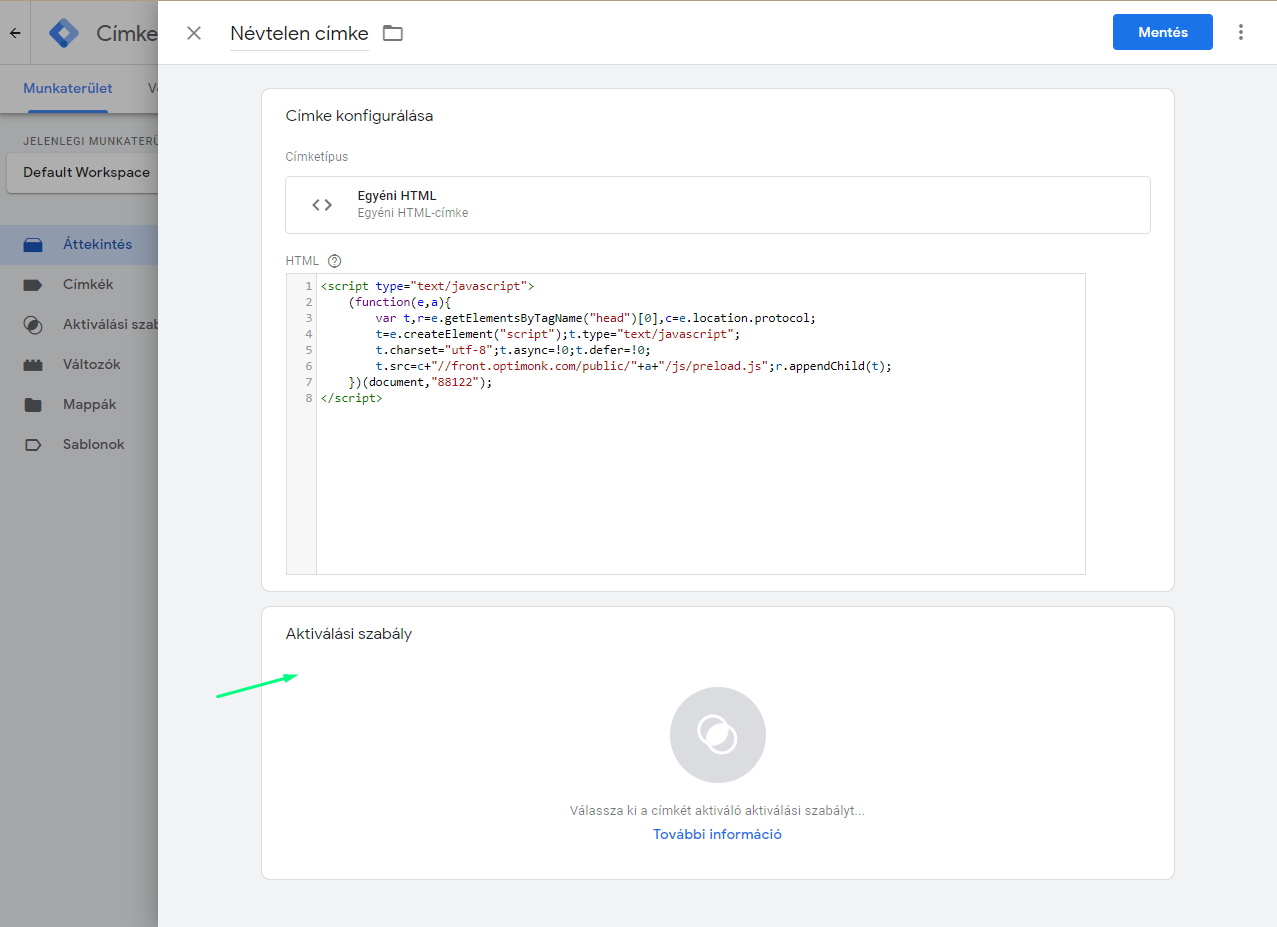Open Áttekintés in the sidebar
Viewport: 1277px width, 927px height.
pyautogui.click(x=79, y=244)
